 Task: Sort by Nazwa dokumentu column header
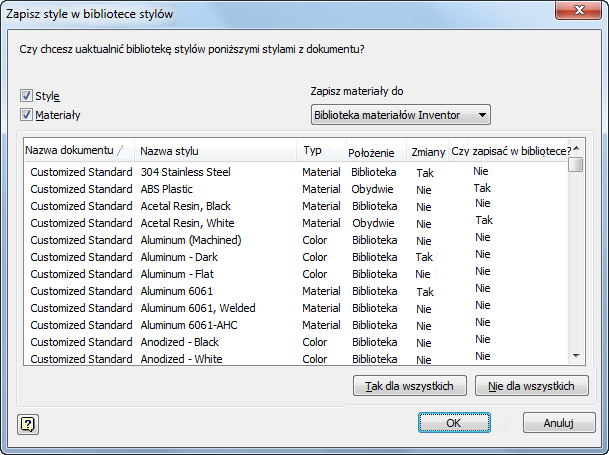pyautogui.click(x=77, y=151)
